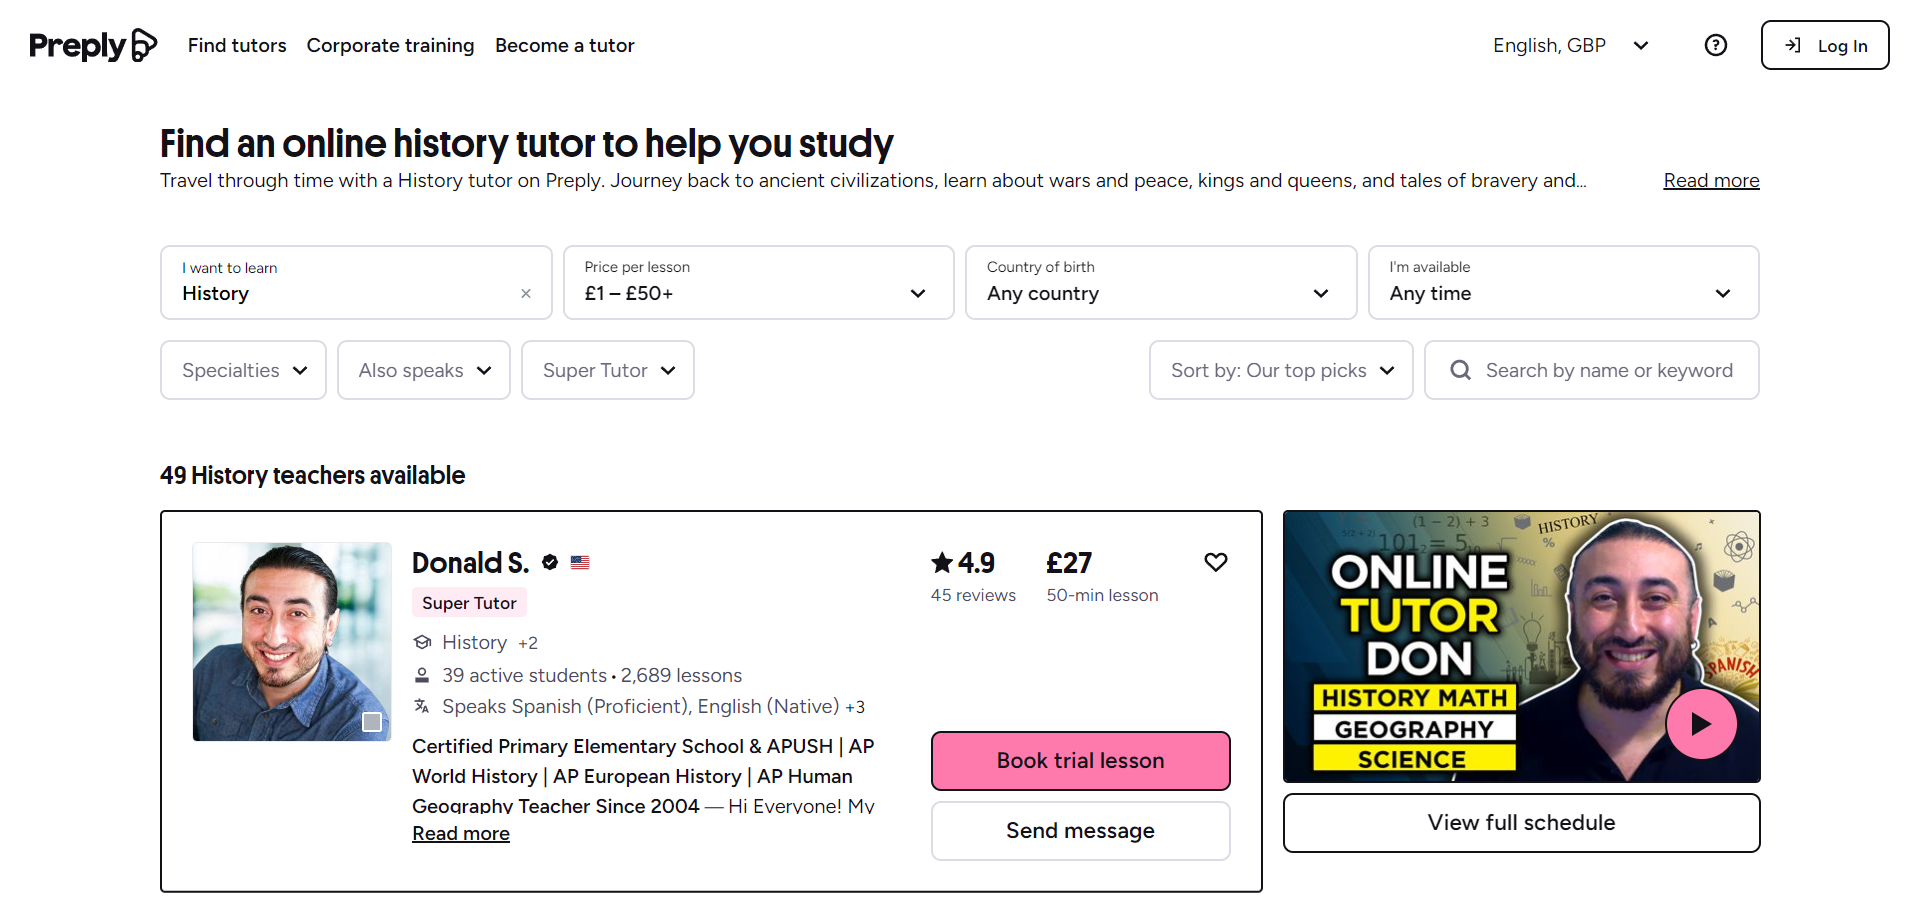The image size is (1905, 906).
Task: Click the graduation cap icon beside History
Action: tap(421, 642)
